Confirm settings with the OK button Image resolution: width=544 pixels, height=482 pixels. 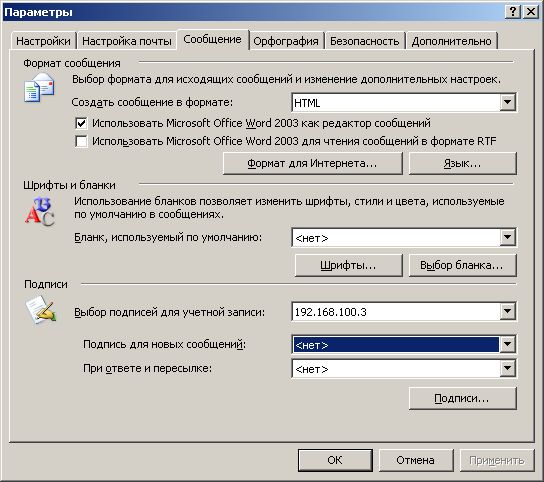[335, 460]
